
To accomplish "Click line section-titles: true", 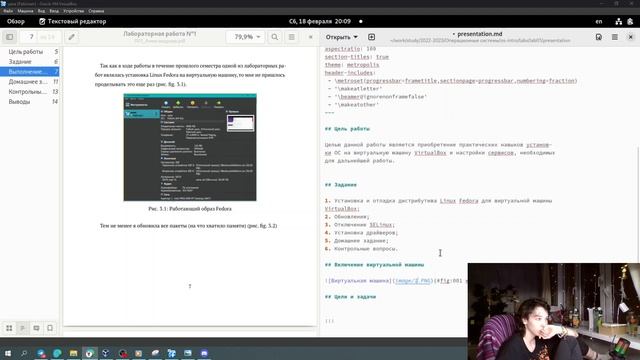I will tap(357, 57).
